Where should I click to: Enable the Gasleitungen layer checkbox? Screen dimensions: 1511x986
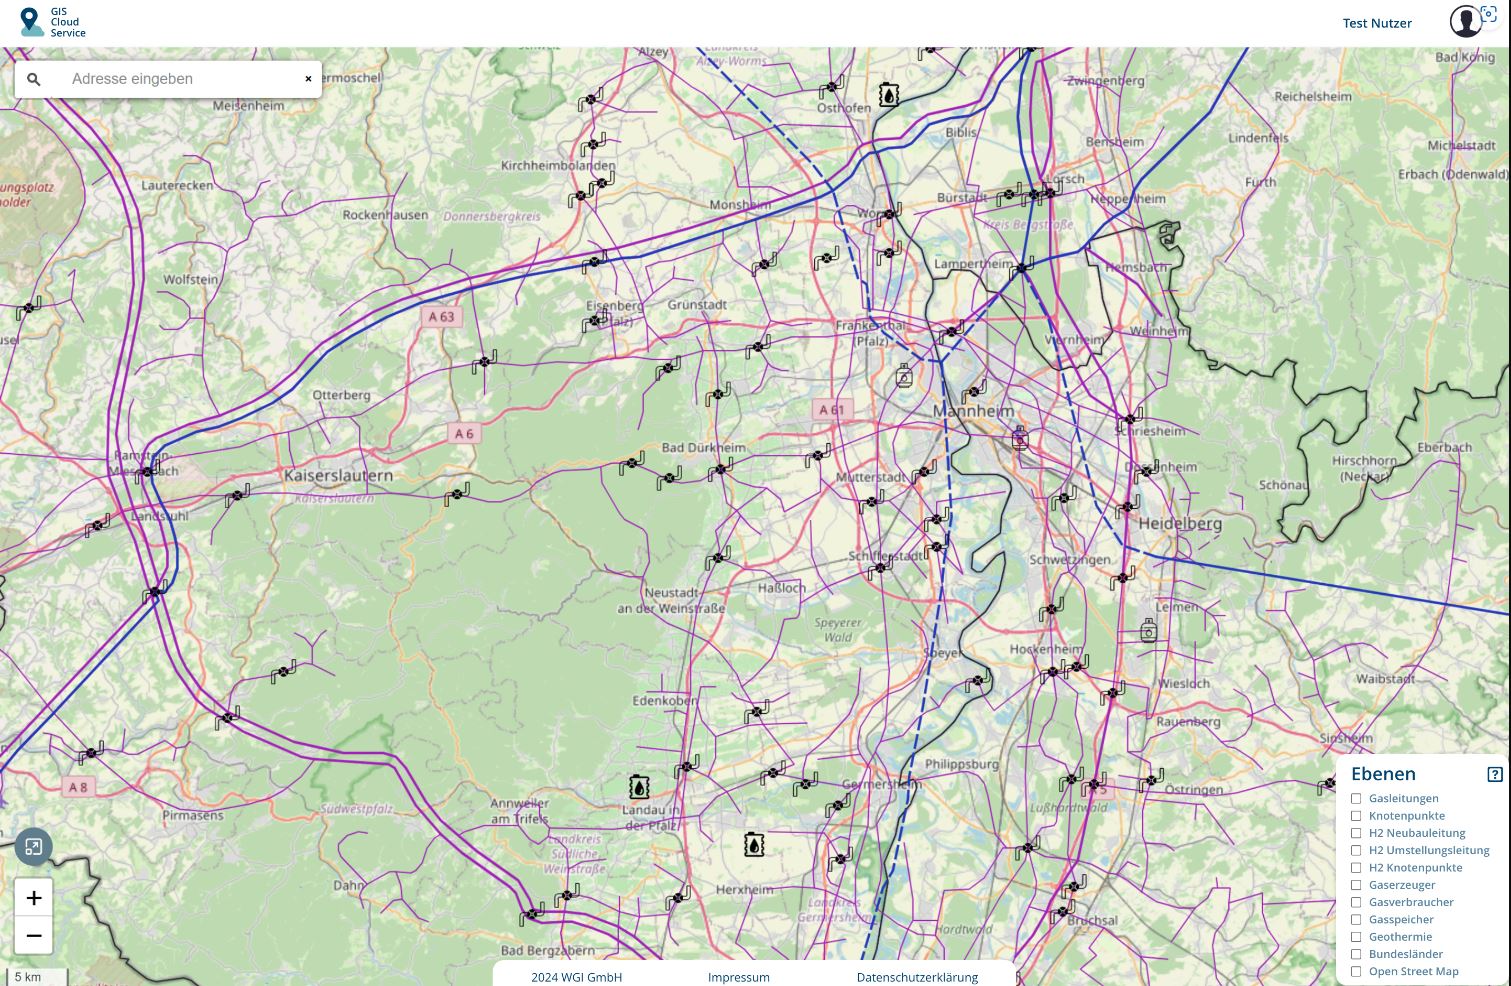click(x=1356, y=798)
